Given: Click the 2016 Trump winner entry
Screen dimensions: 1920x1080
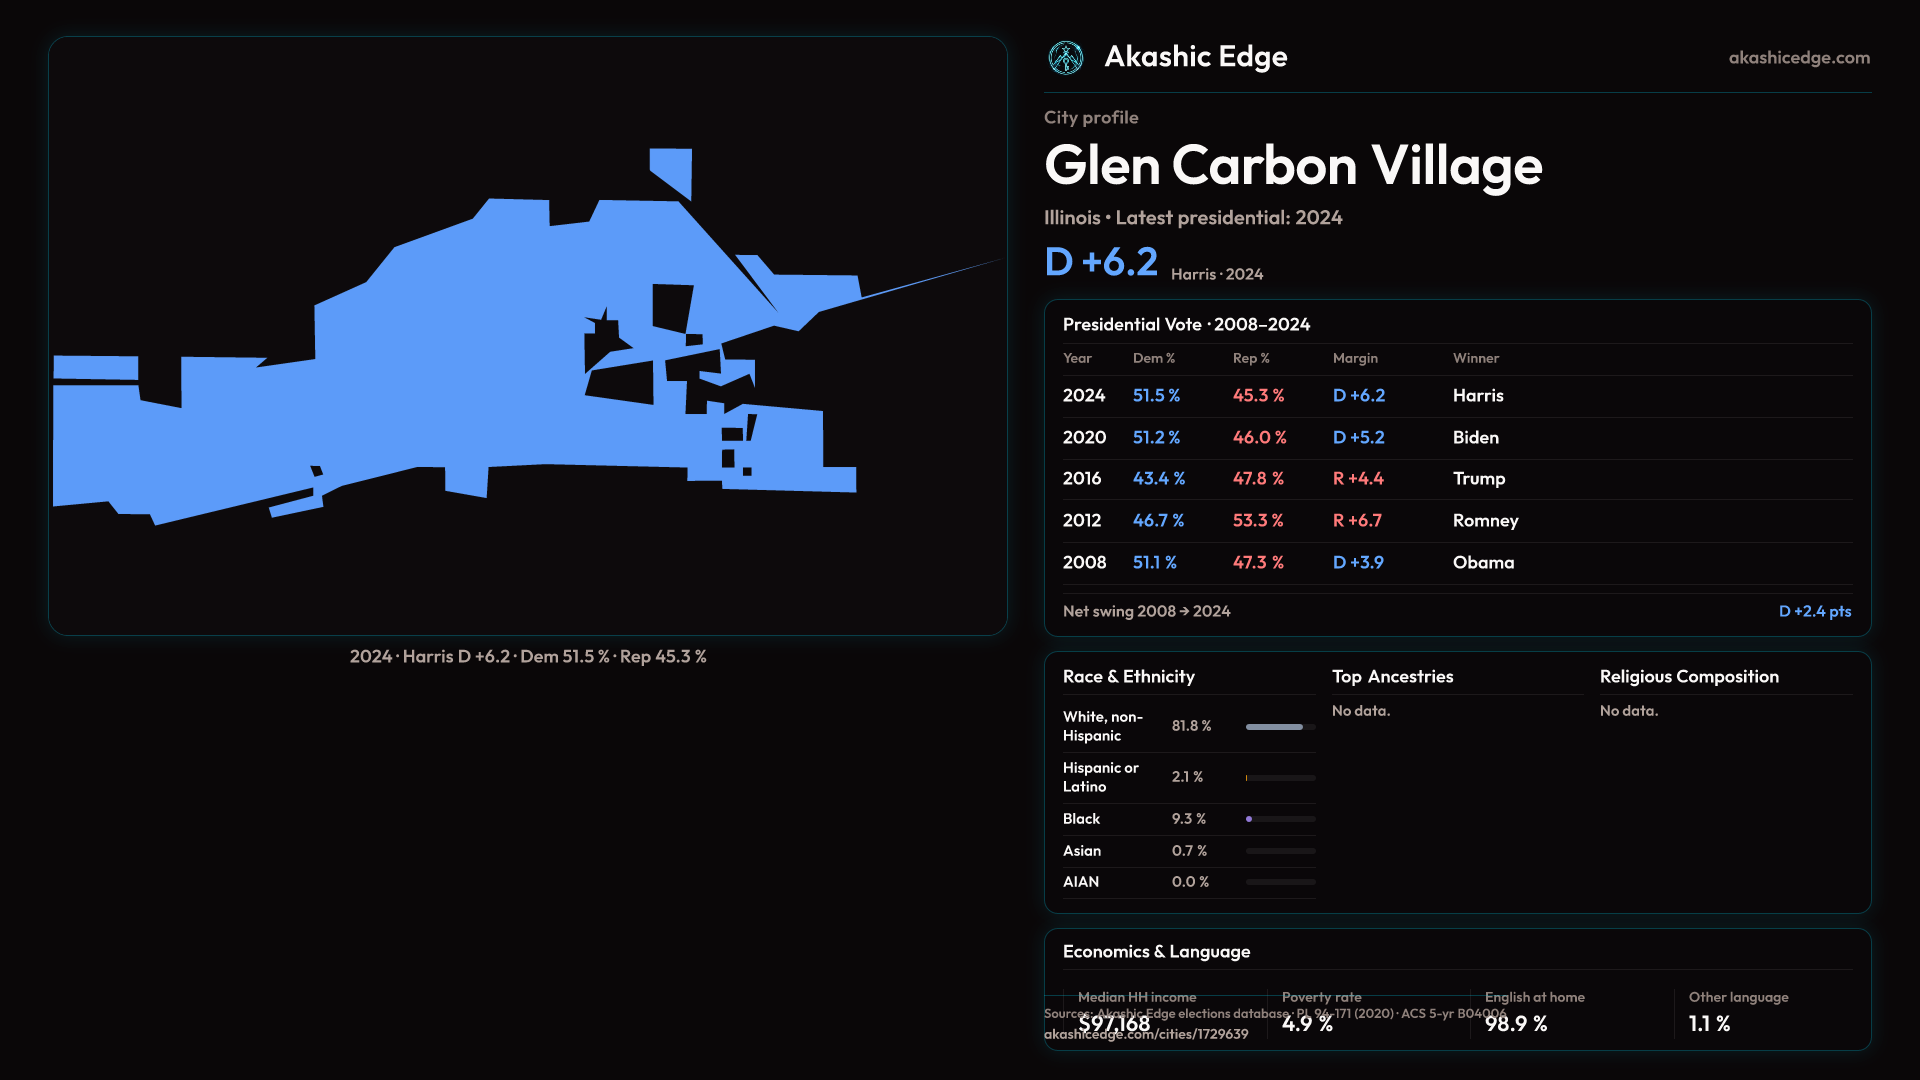Looking at the screenshot, I should point(1478,479).
